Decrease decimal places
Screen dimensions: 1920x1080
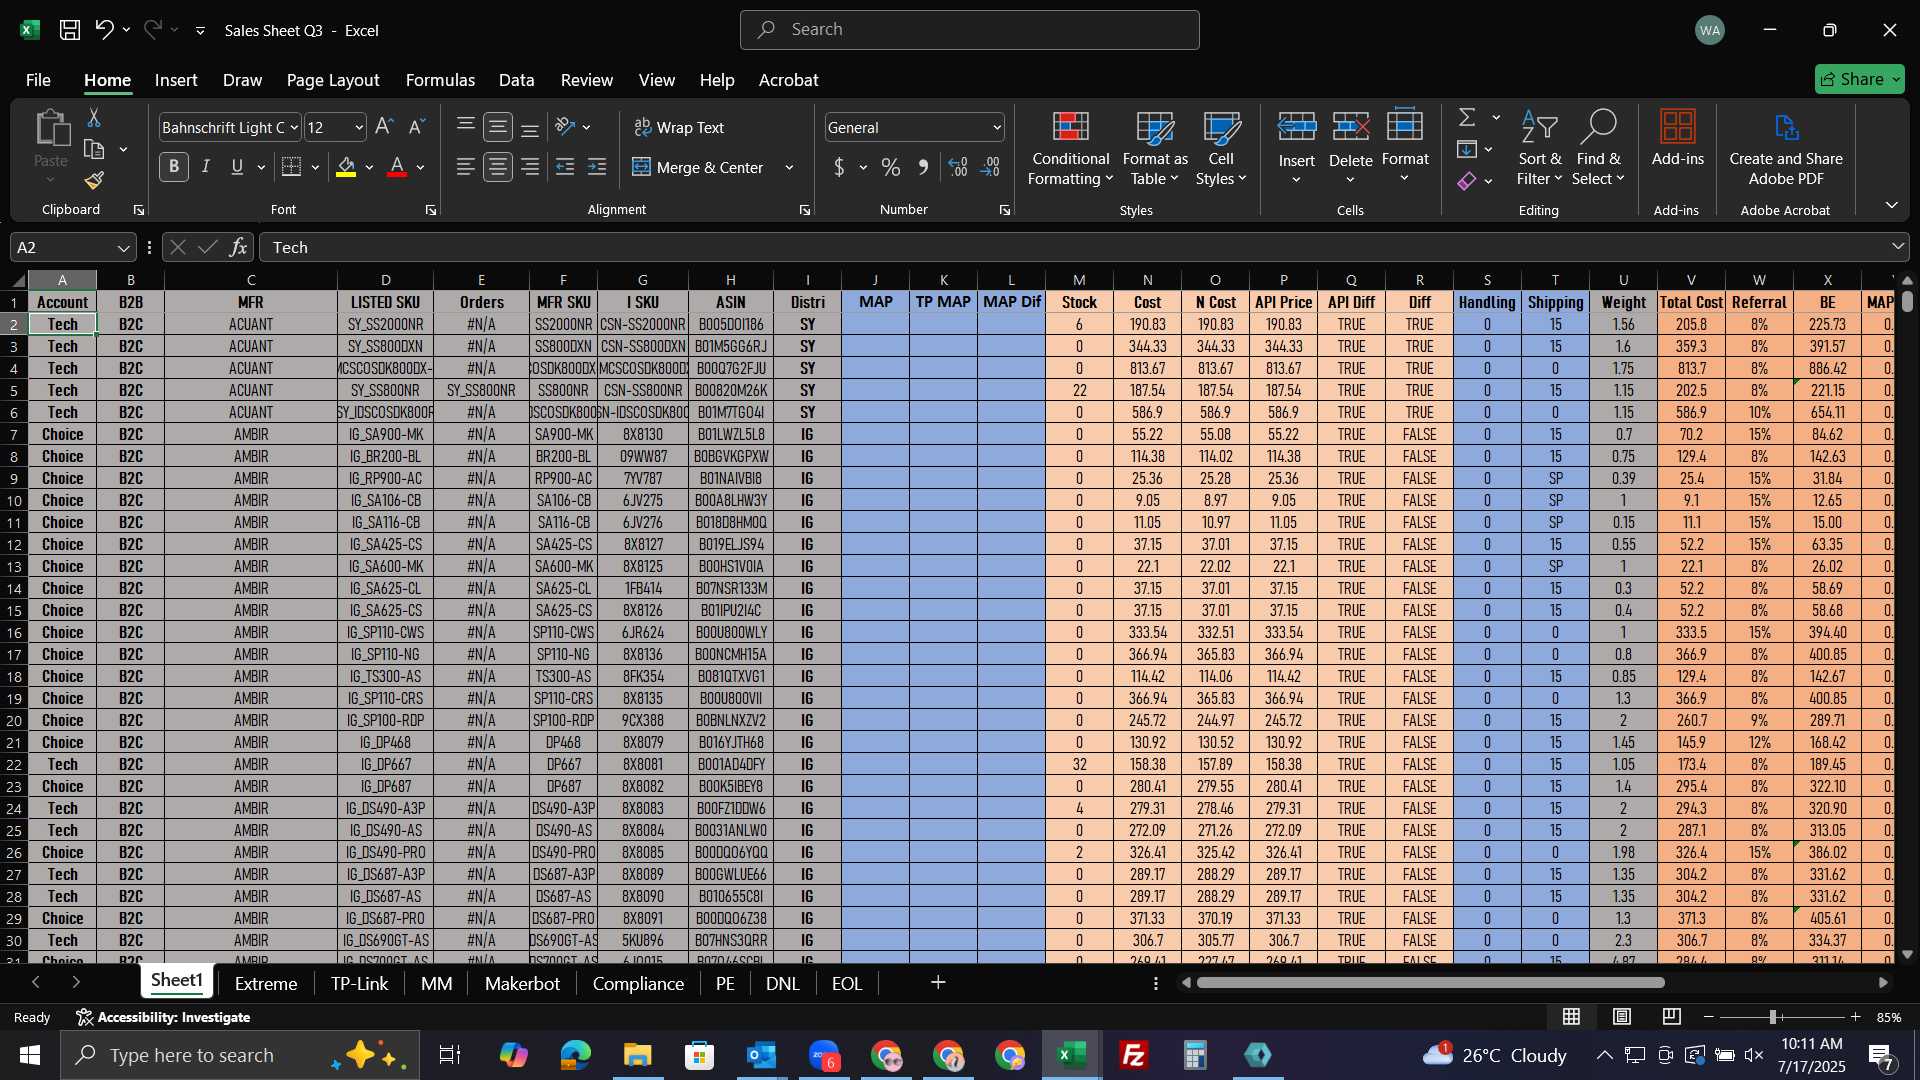[990, 167]
